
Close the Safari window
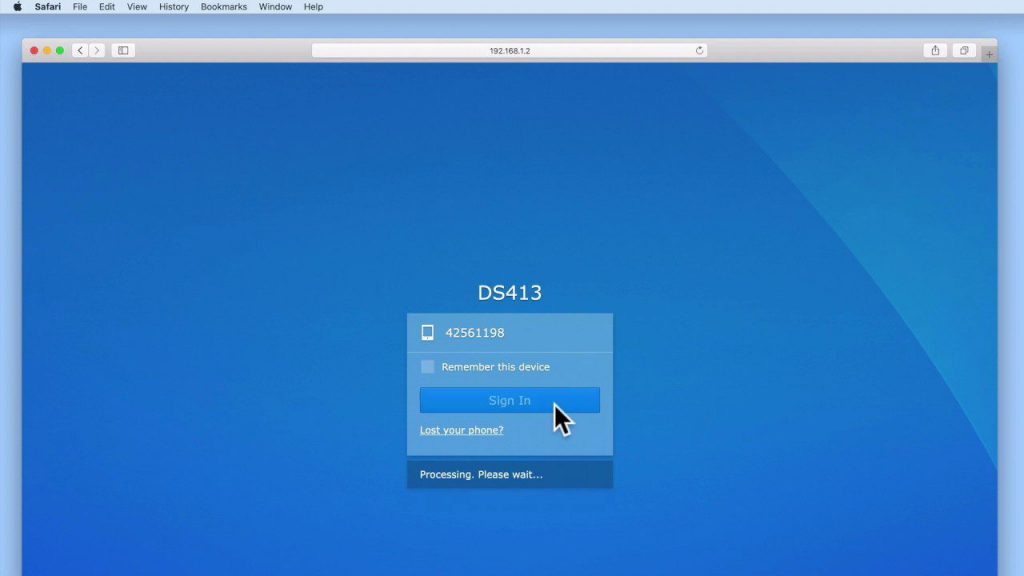34,50
